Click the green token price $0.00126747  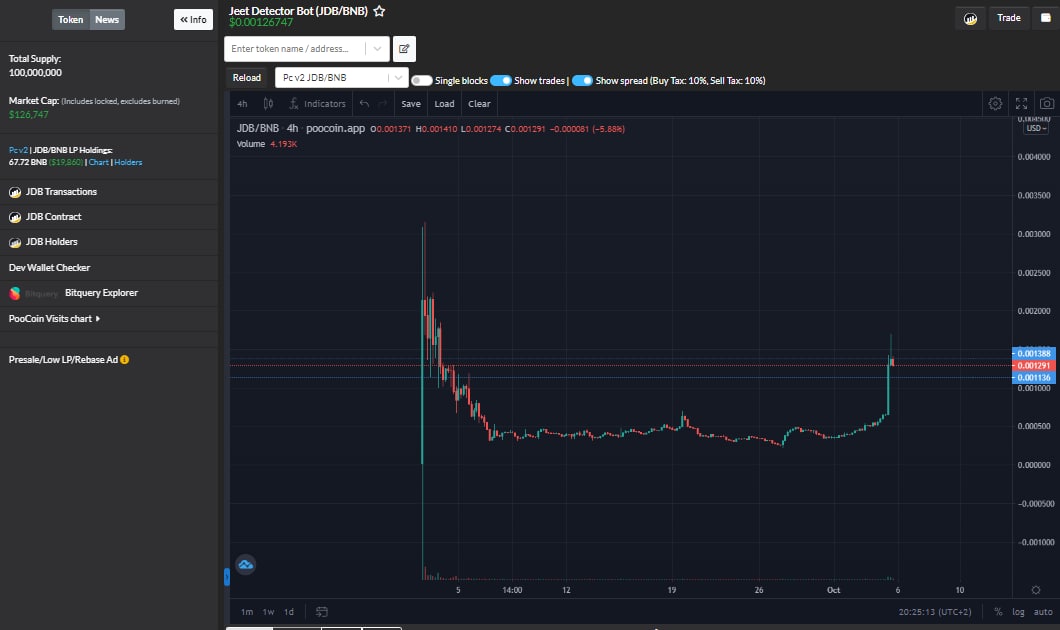point(261,22)
